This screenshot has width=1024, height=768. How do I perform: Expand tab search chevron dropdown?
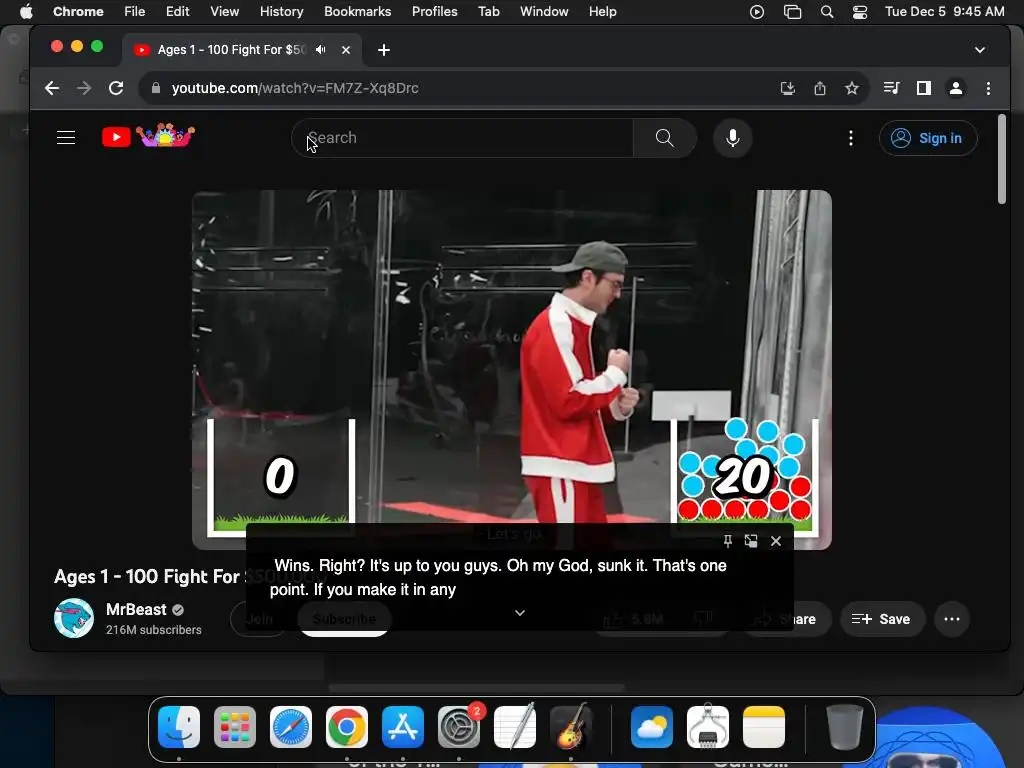tap(980, 50)
